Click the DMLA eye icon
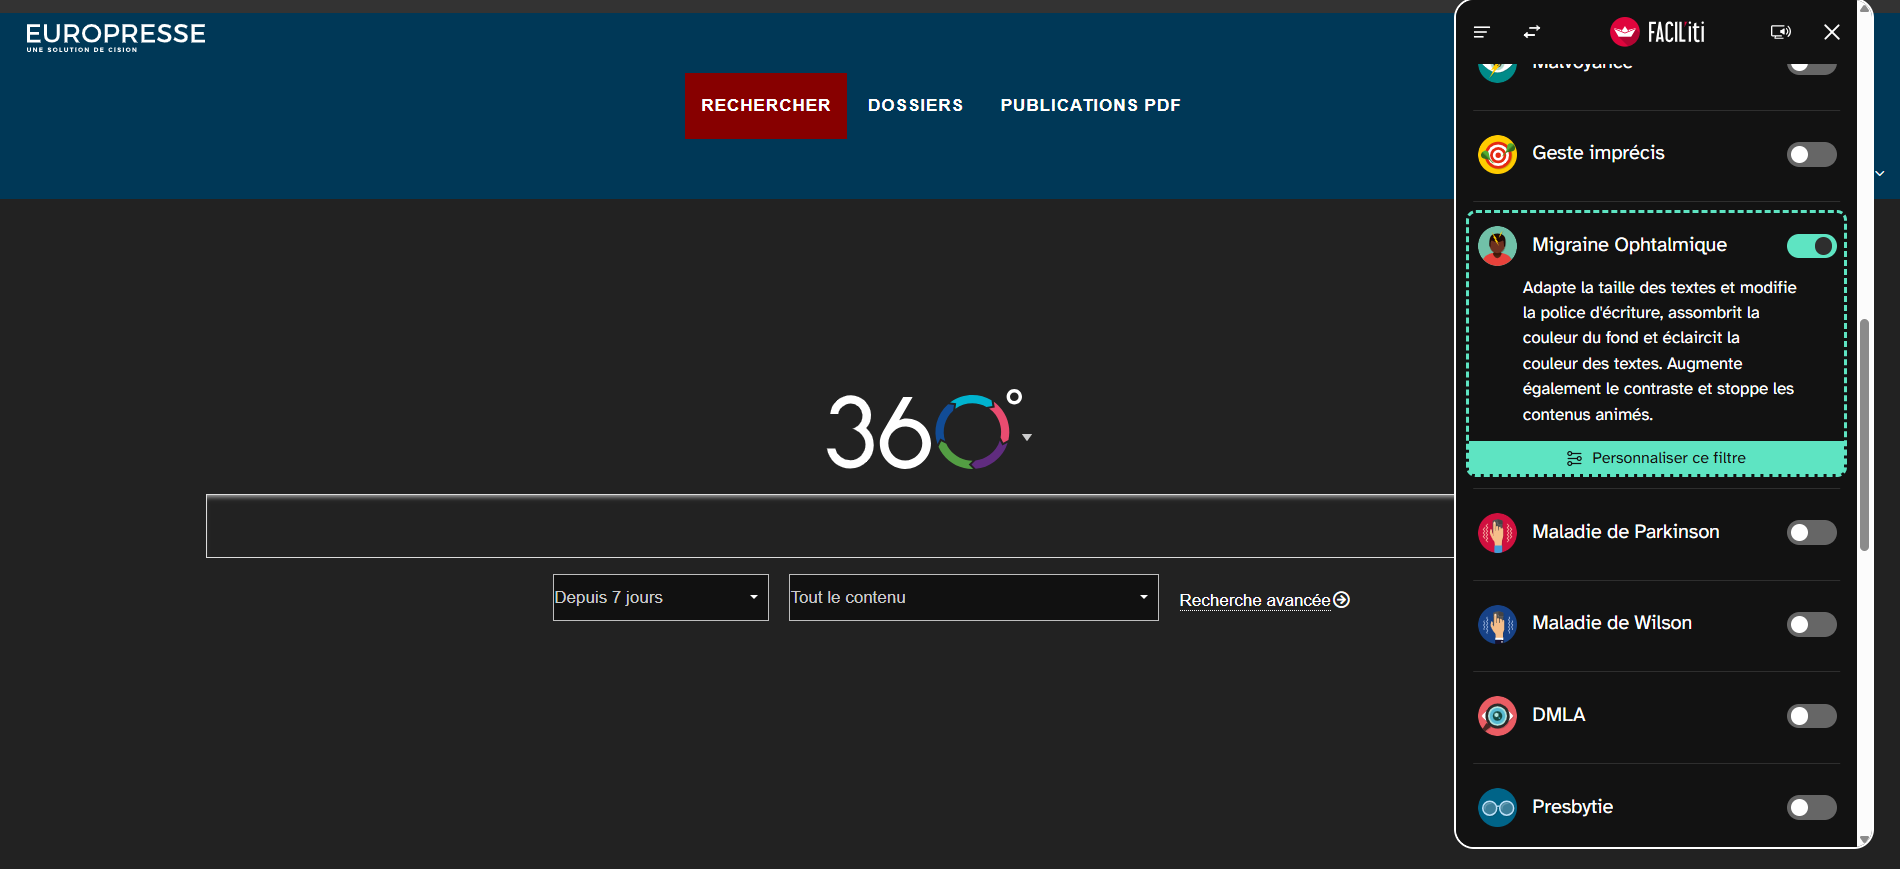Image resolution: width=1900 pixels, height=869 pixels. point(1497,716)
